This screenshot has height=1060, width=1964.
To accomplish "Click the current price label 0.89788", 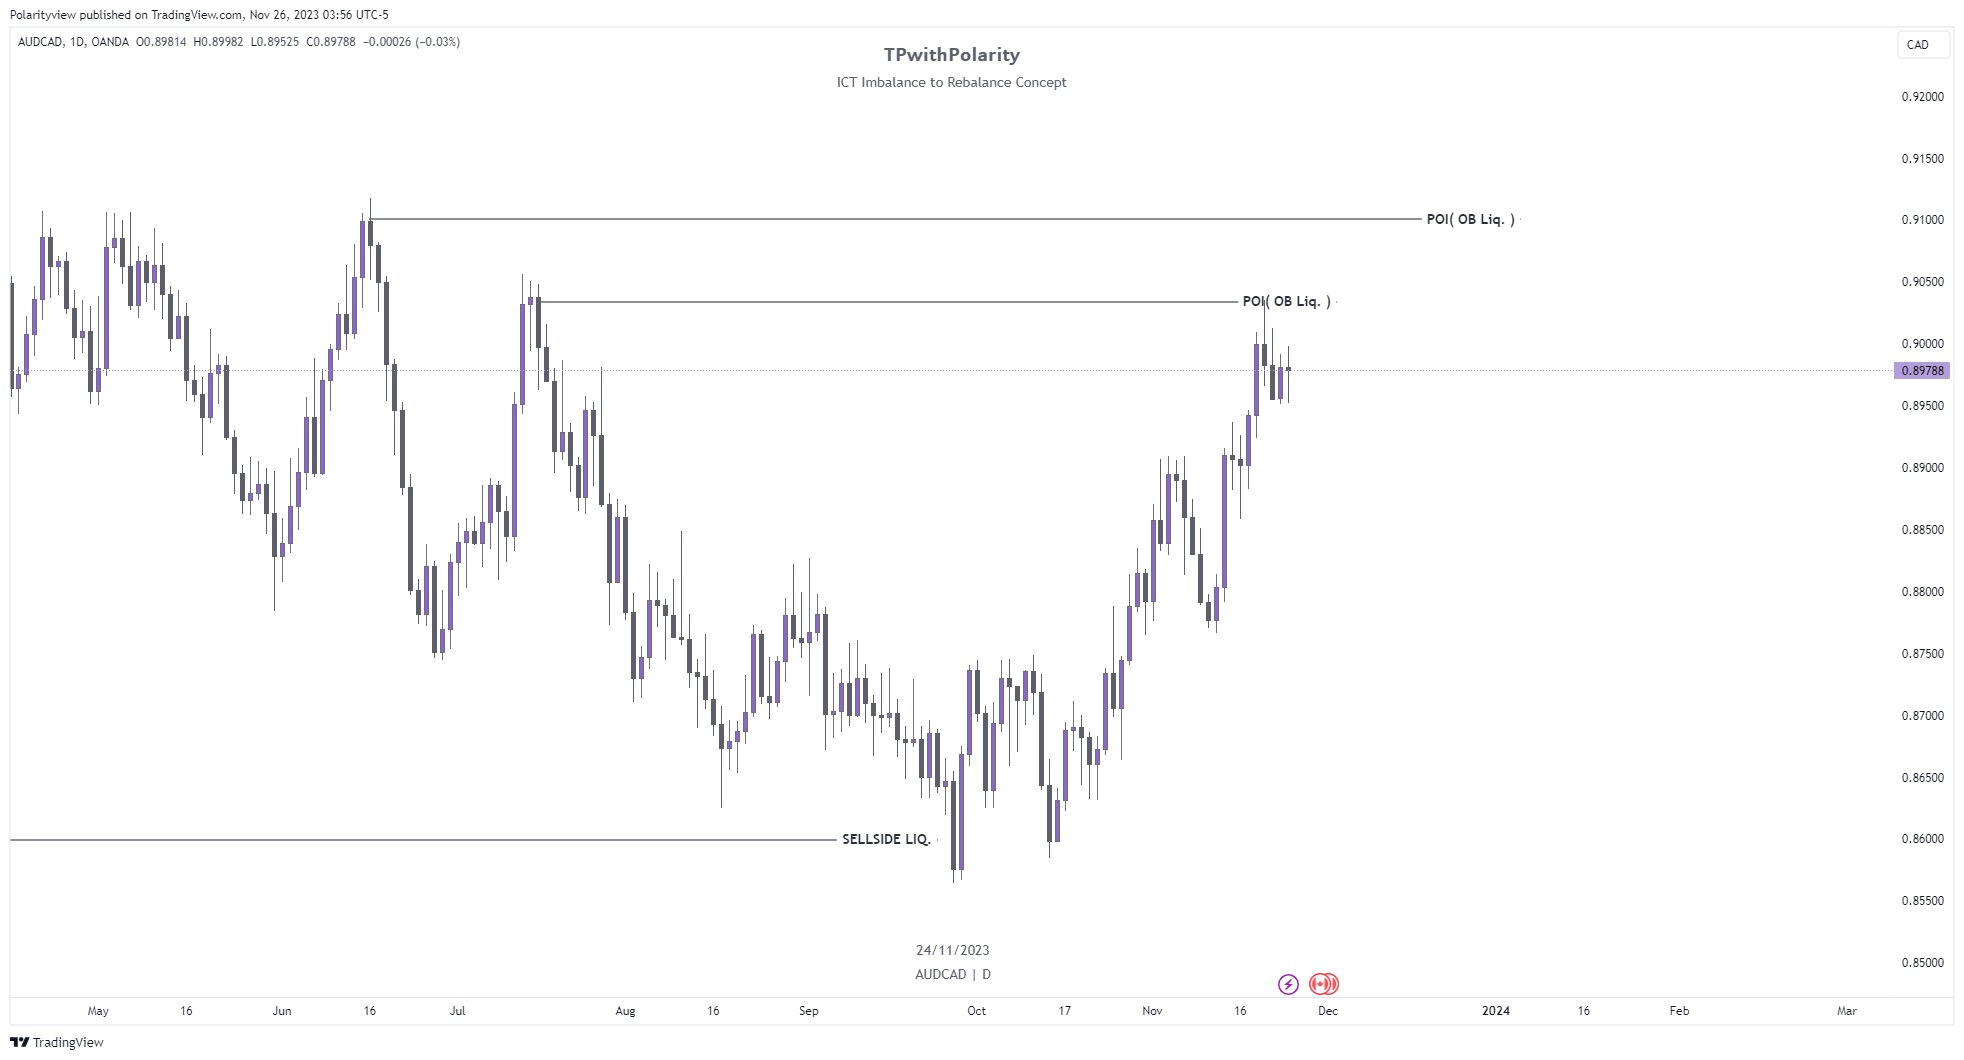I will pyautogui.click(x=1922, y=371).
